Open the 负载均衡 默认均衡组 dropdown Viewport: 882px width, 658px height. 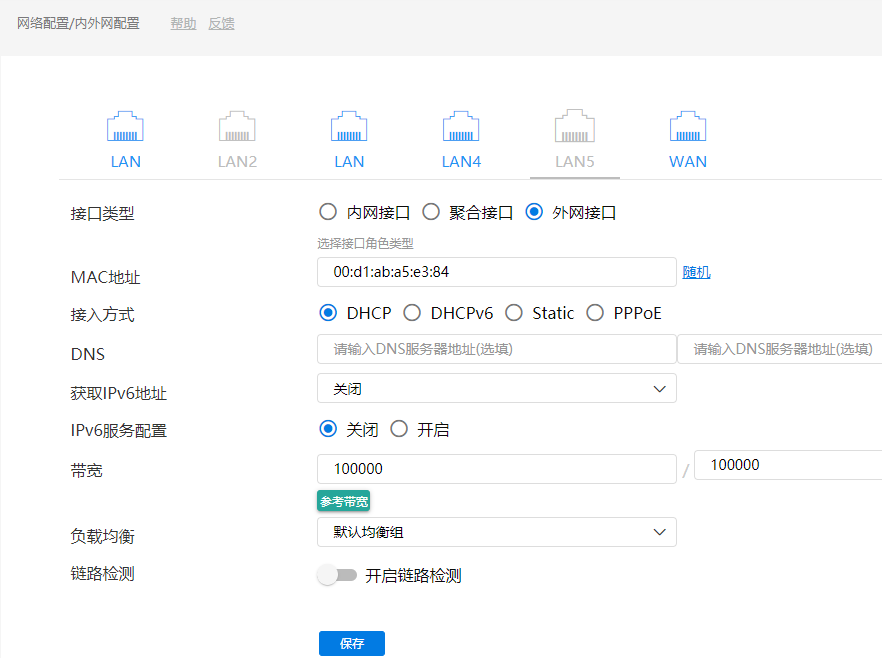pos(496,532)
